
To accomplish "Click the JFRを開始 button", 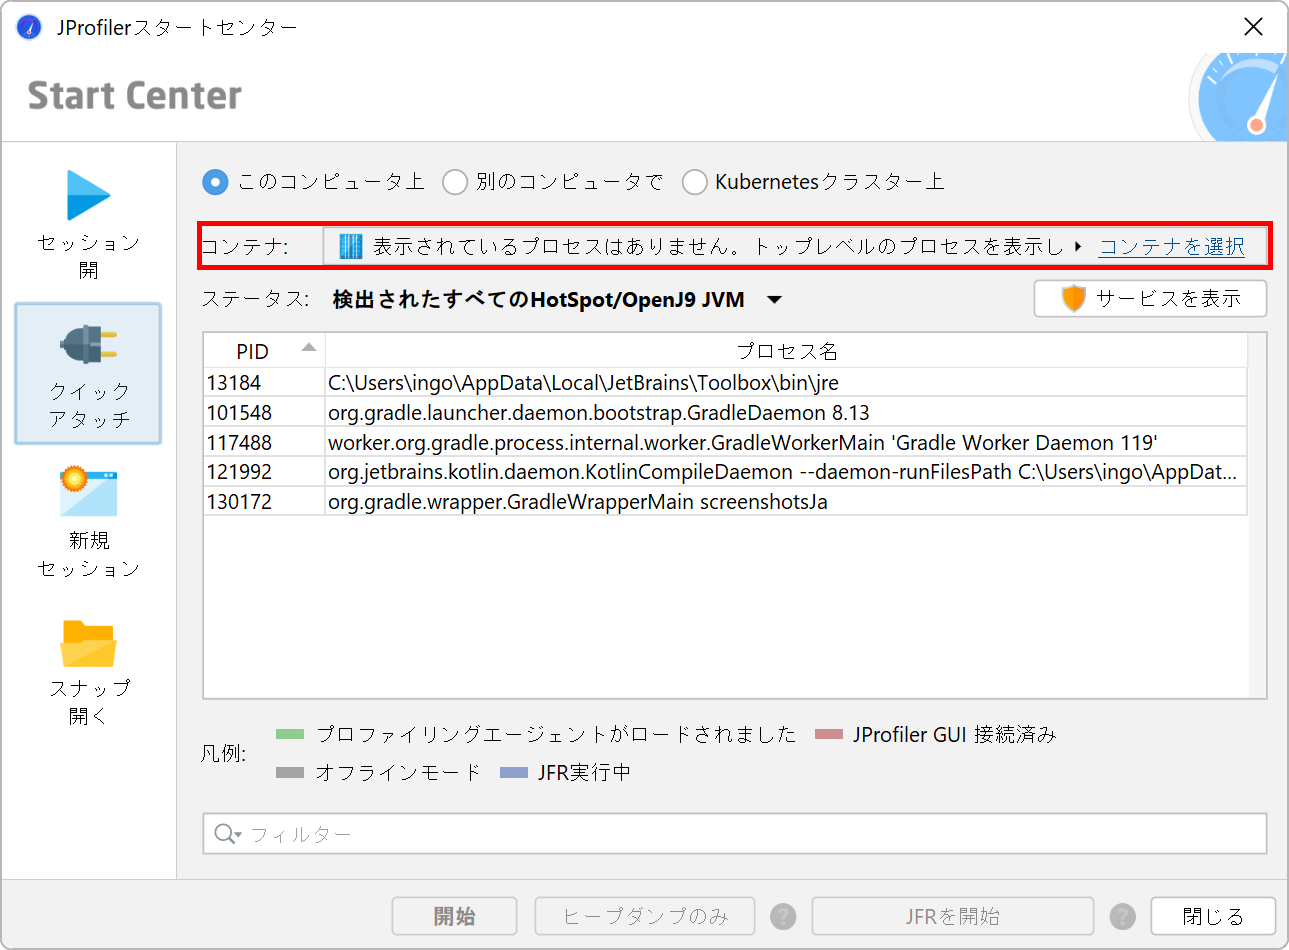I will coord(953,916).
